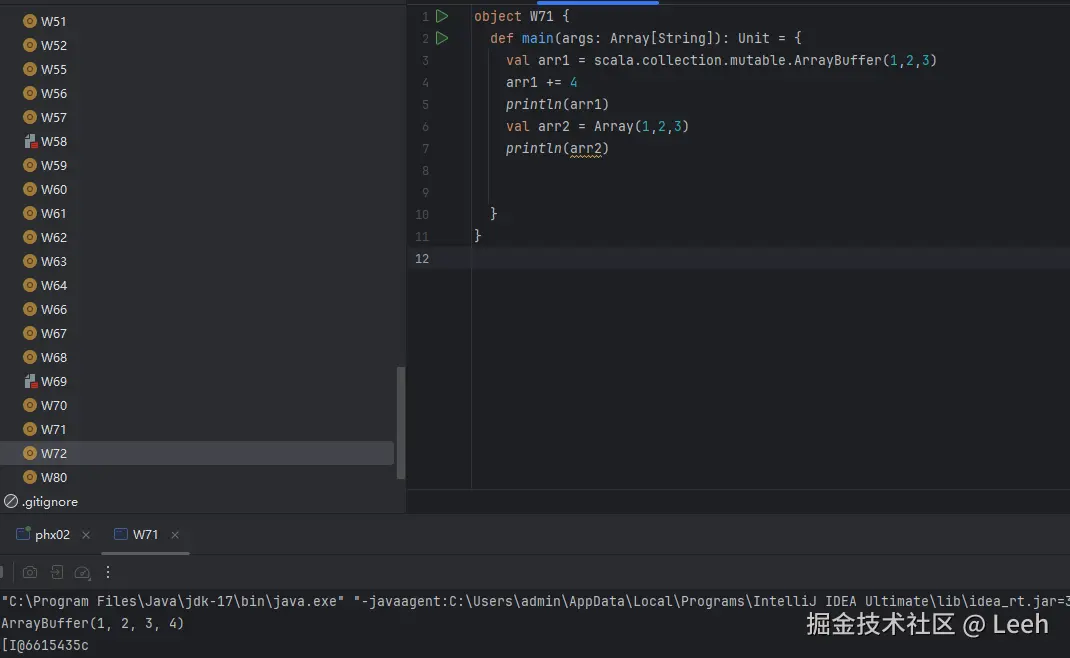The width and height of the screenshot is (1070, 658).
Task: Select highlighted W72 in project tree
Action: [197, 453]
